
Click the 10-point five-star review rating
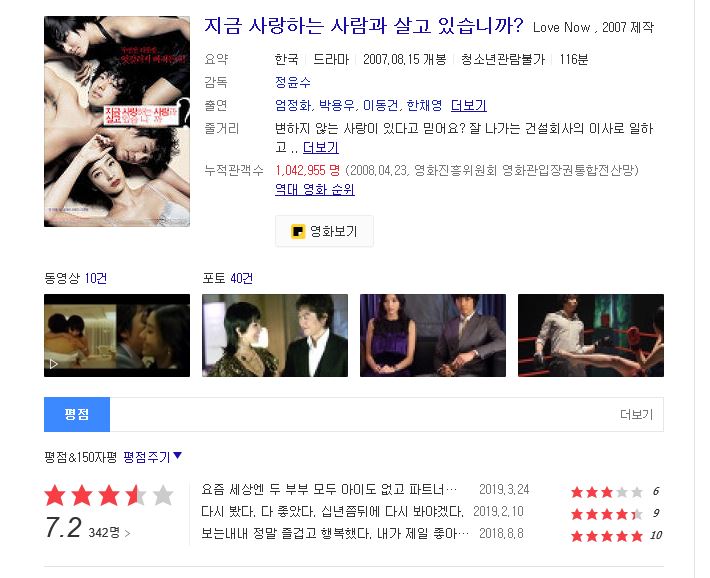click(x=607, y=536)
